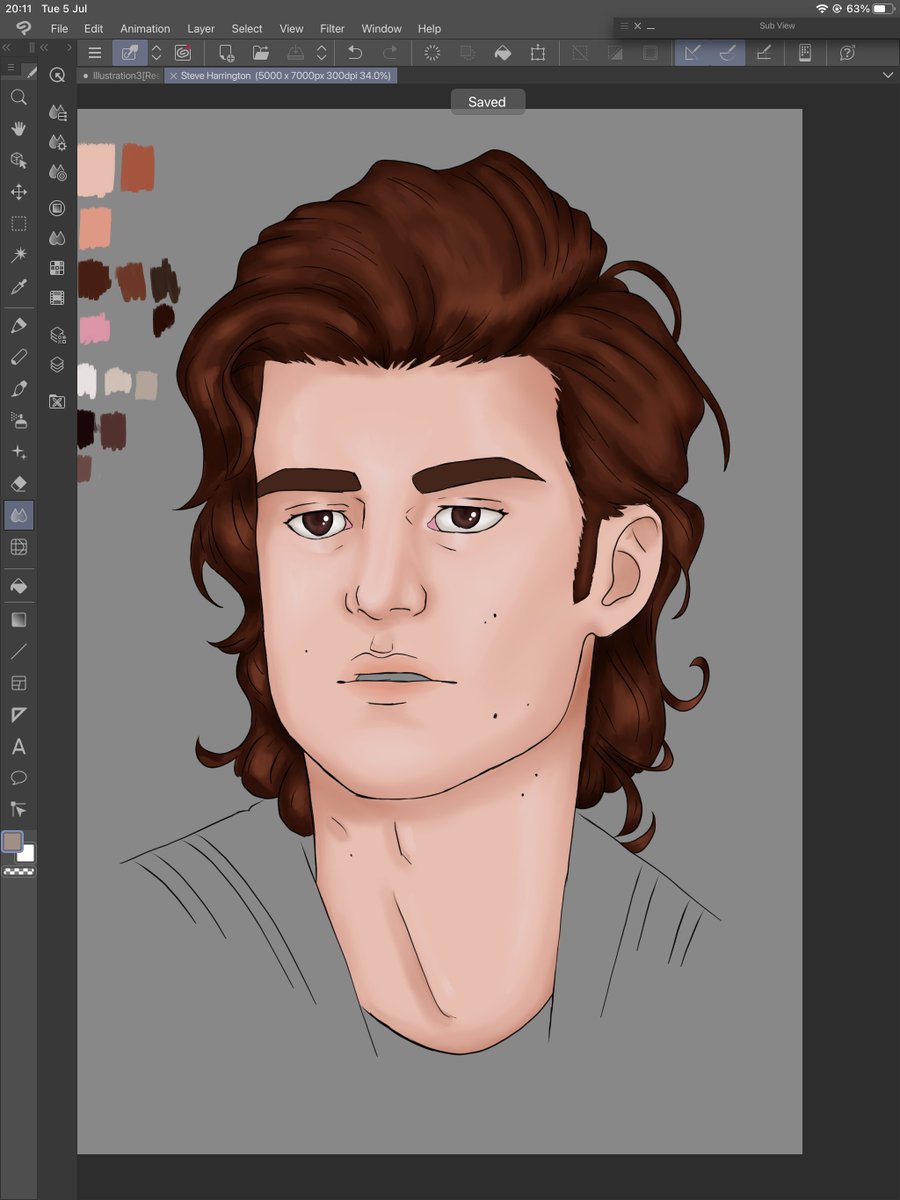Open the Quick Access palette icon

pos(57,75)
